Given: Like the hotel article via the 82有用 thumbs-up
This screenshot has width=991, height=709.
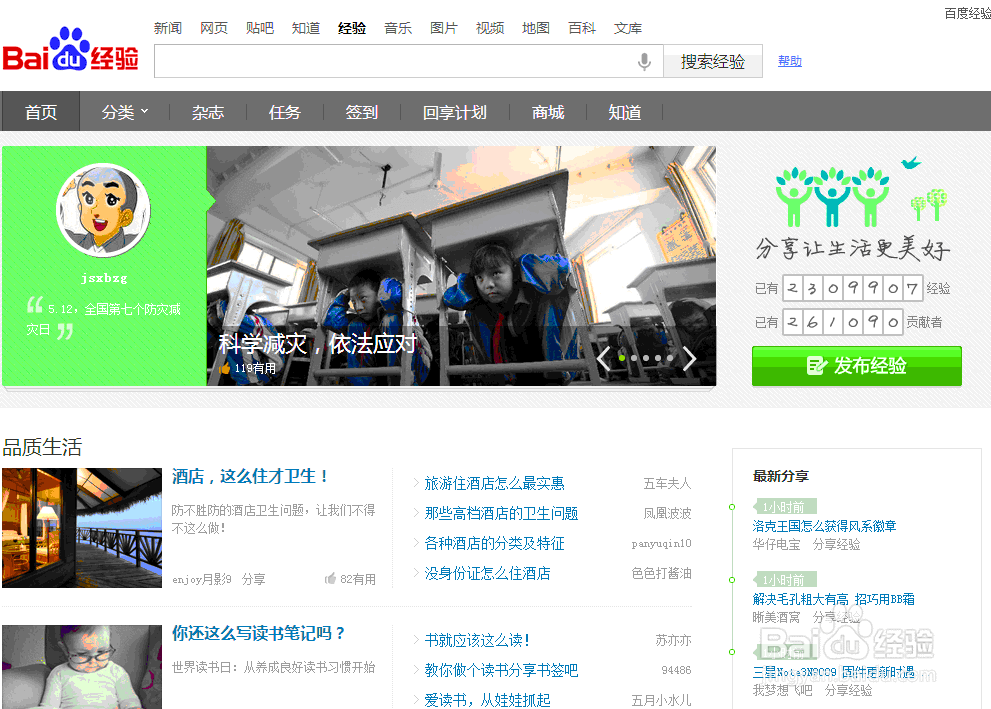Looking at the screenshot, I should click(x=331, y=578).
